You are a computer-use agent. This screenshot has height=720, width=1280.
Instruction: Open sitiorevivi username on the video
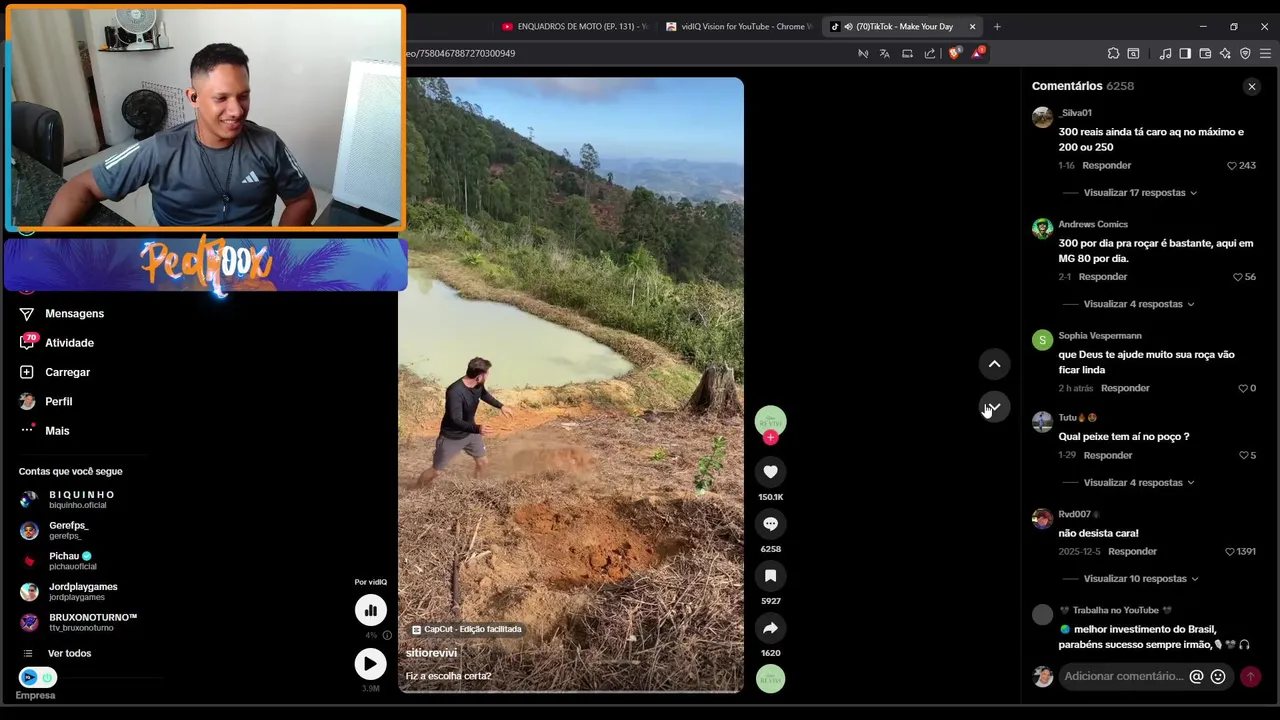click(431, 653)
